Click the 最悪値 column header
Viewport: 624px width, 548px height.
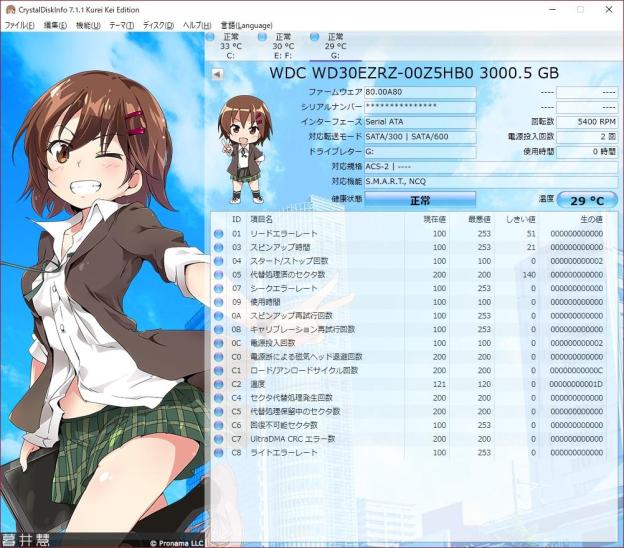click(479, 220)
